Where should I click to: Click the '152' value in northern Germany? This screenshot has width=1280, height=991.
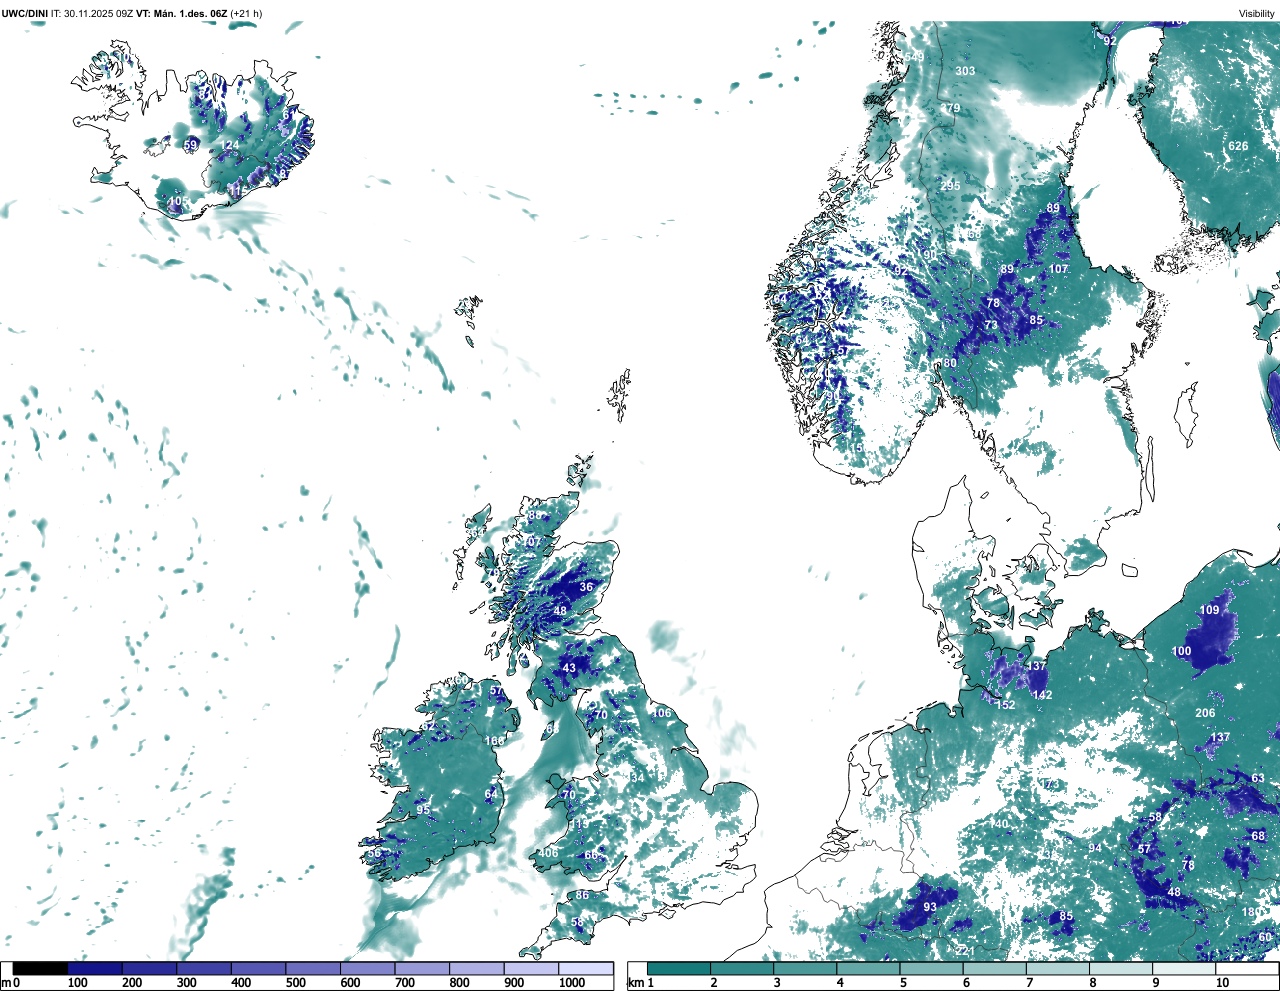(x=1006, y=705)
